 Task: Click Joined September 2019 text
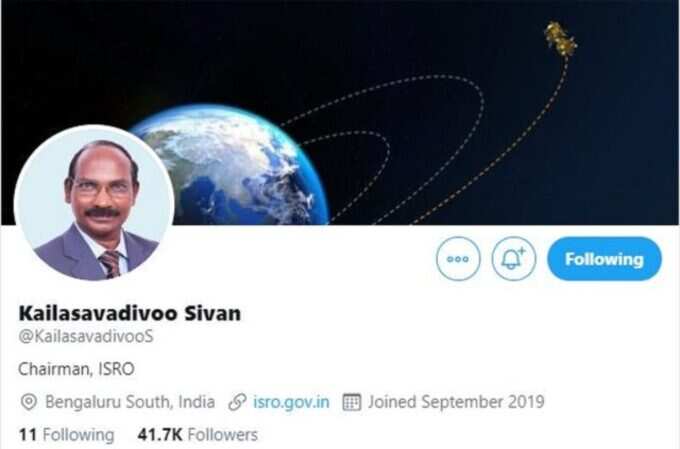coord(456,402)
